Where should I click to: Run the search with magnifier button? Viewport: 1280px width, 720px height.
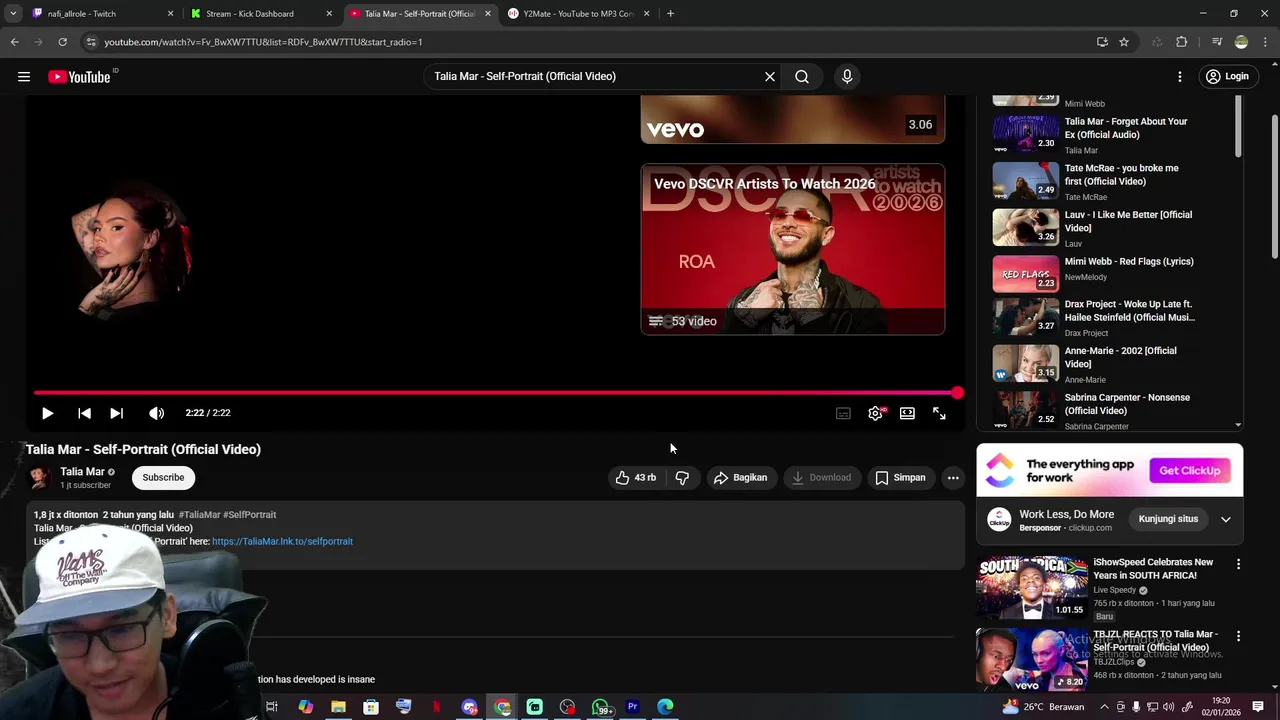click(x=802, y=76)
